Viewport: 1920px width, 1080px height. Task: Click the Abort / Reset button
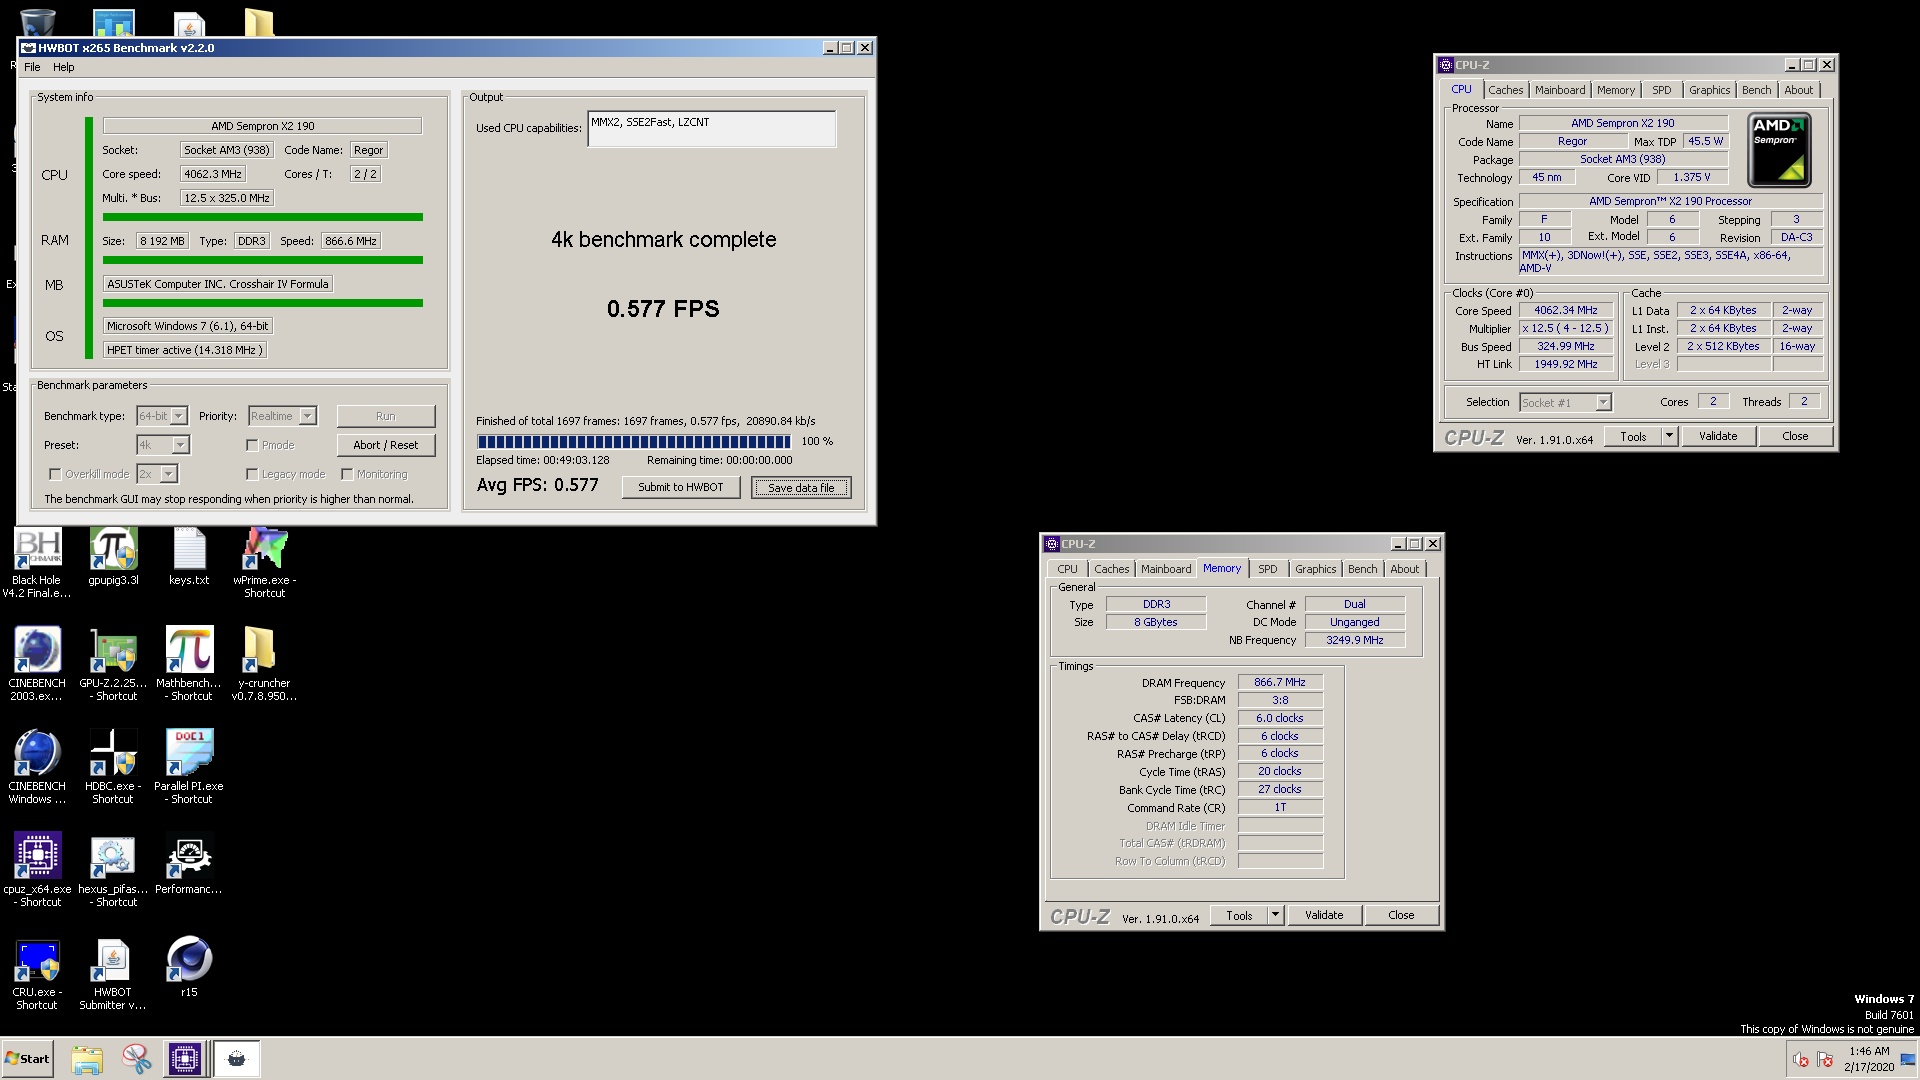pyautogui.click(x=386, y=445)
